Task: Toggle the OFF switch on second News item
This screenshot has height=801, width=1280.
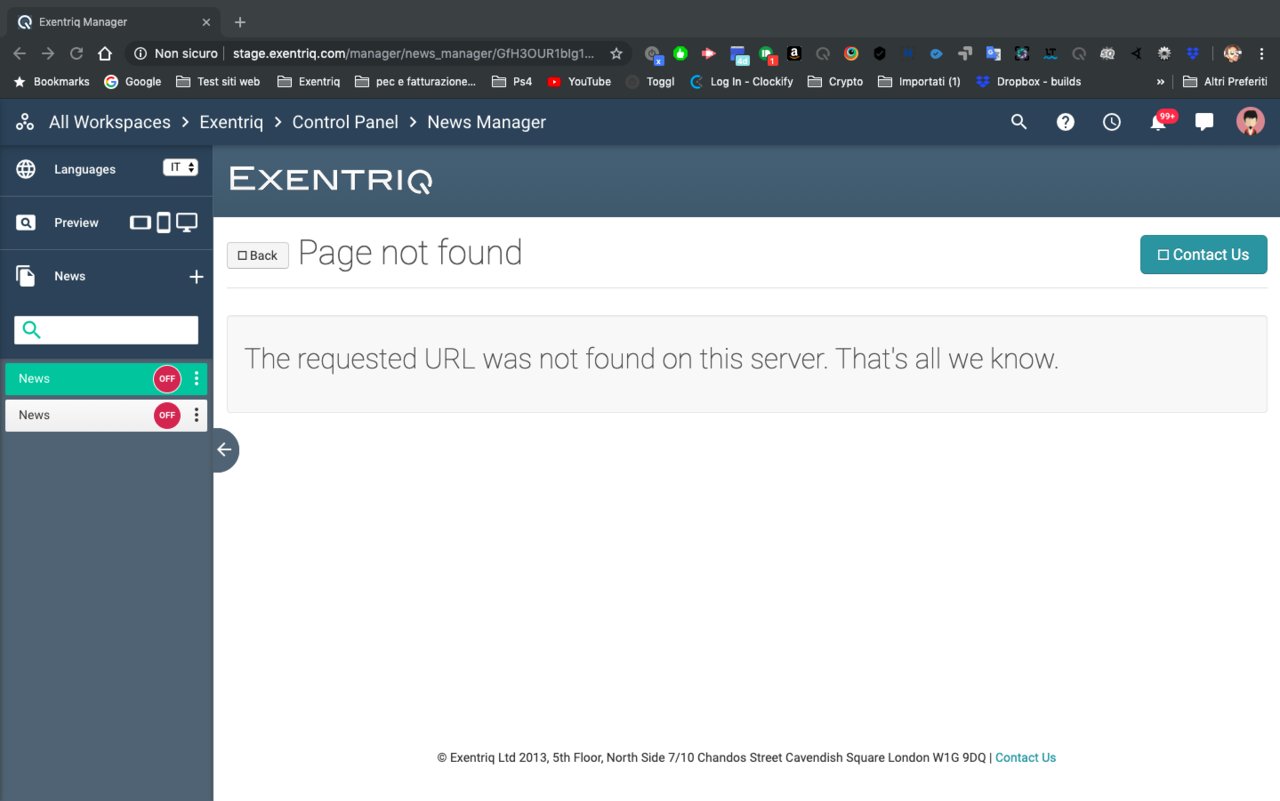Action: coord(167,415)
